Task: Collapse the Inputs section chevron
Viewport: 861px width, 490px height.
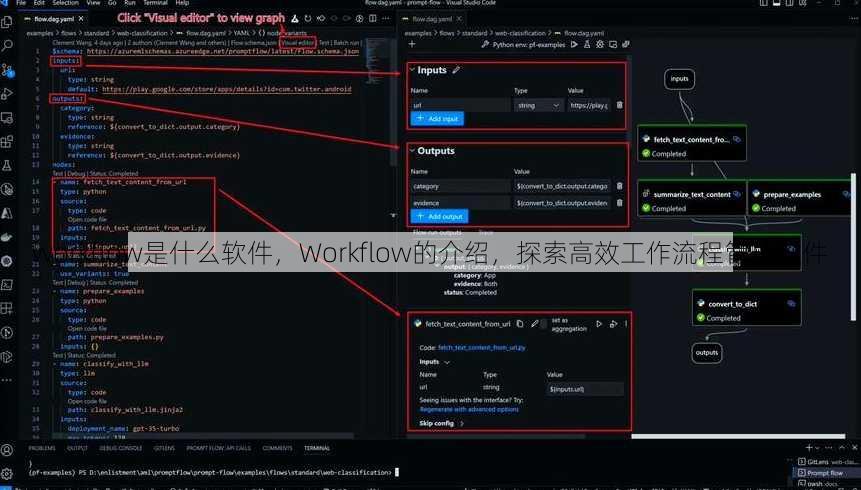Action: tap(412, 70)
